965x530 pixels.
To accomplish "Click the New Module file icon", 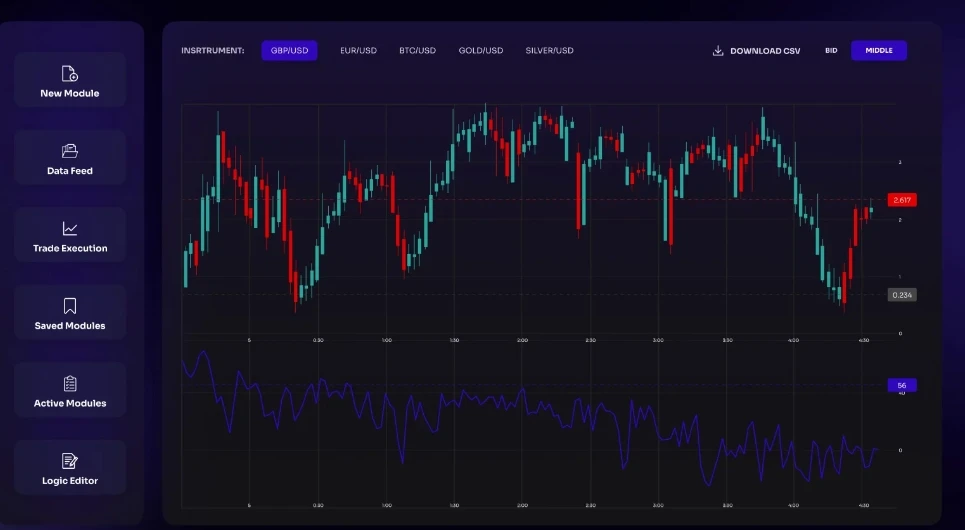I will pyautogui.click(x=70, y=74).
